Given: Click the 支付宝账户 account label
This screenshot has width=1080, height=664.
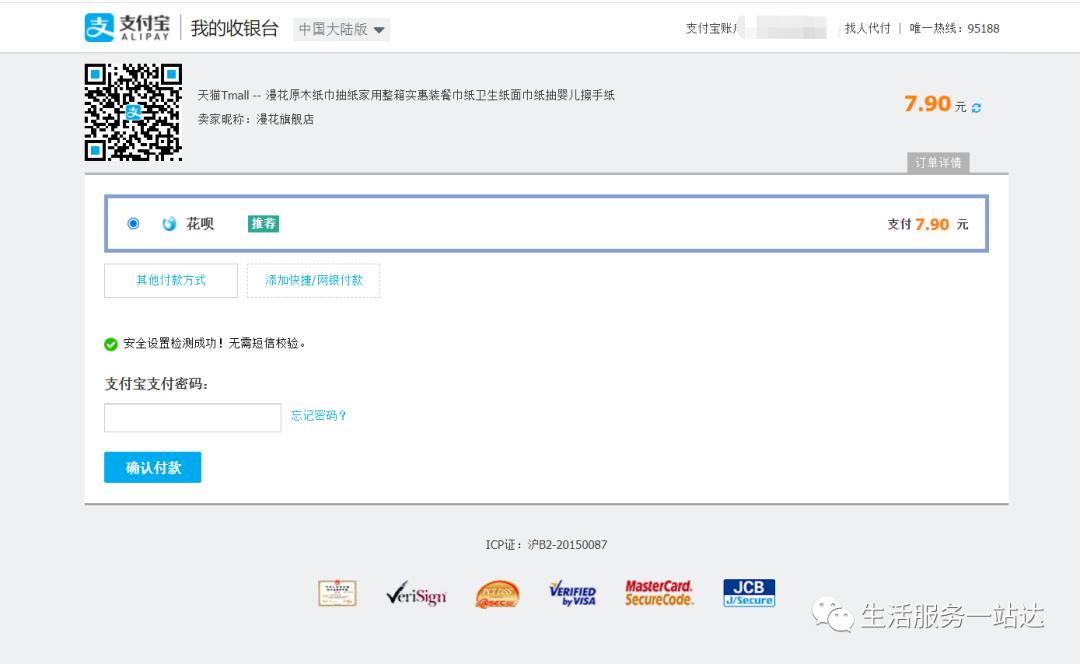Looking at the screenshot, I should click(712, 28).
